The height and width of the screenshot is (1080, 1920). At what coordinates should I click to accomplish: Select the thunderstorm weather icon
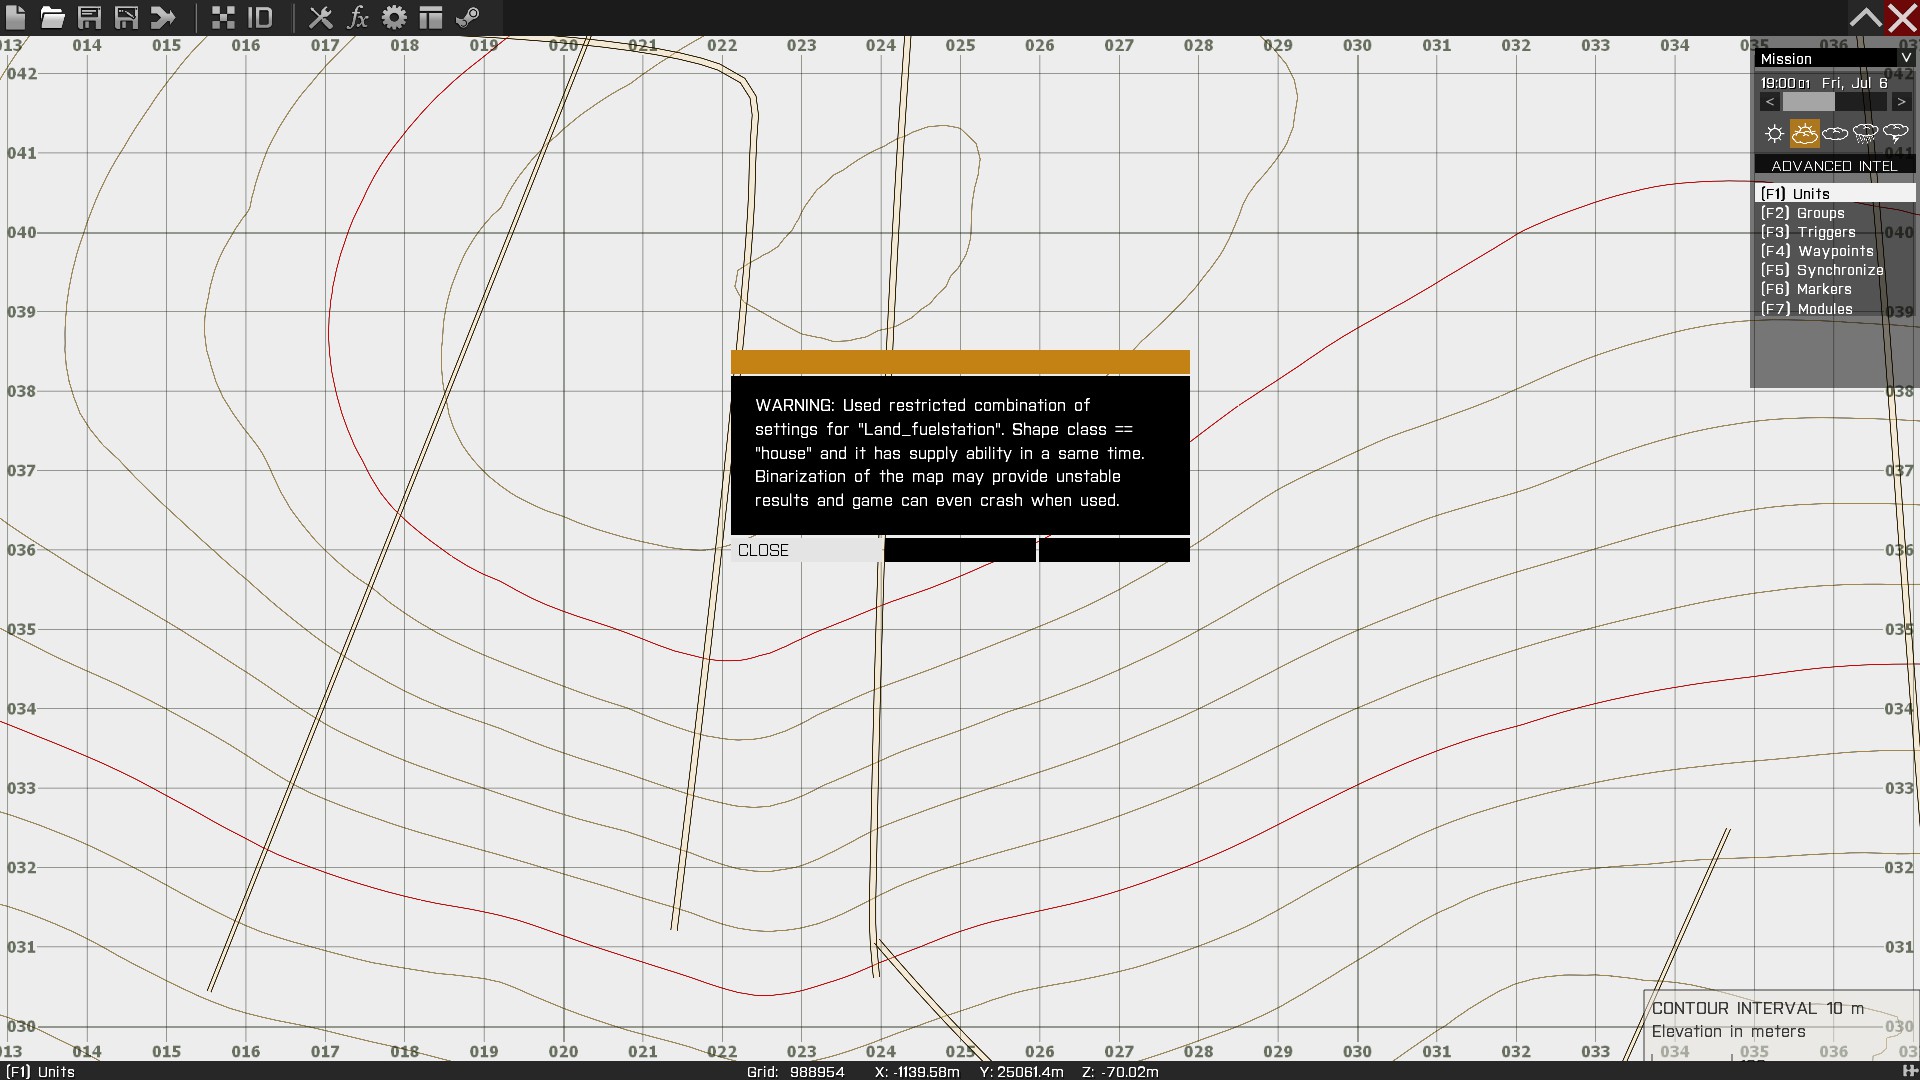tap(1895, 133)
